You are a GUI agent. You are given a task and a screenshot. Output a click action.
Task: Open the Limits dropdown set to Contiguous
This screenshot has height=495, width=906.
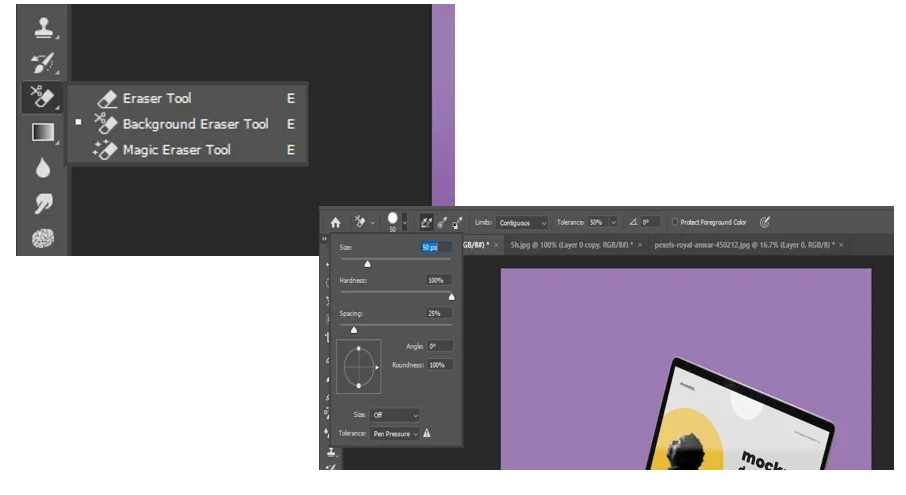(522, 222)
